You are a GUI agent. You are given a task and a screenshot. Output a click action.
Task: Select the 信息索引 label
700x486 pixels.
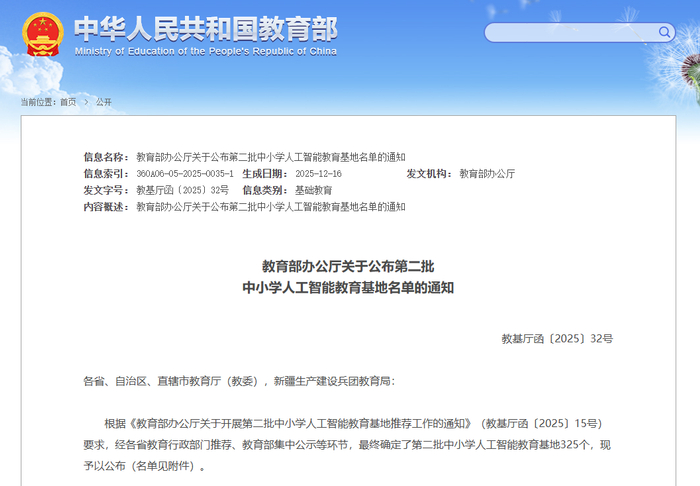click(106, 174)
